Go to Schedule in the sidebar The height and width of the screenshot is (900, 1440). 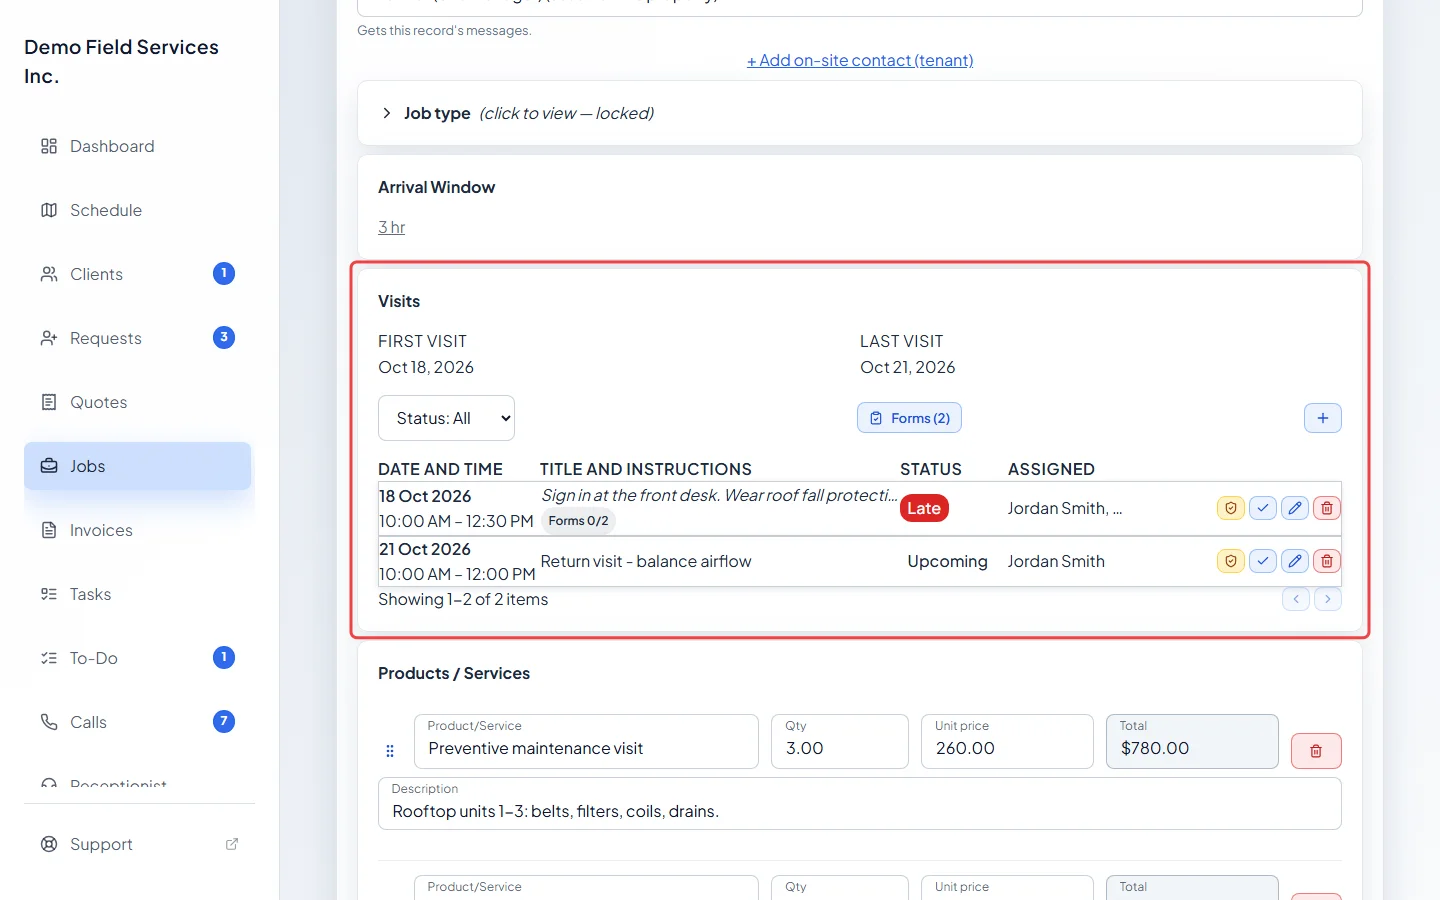pos(138,210)
